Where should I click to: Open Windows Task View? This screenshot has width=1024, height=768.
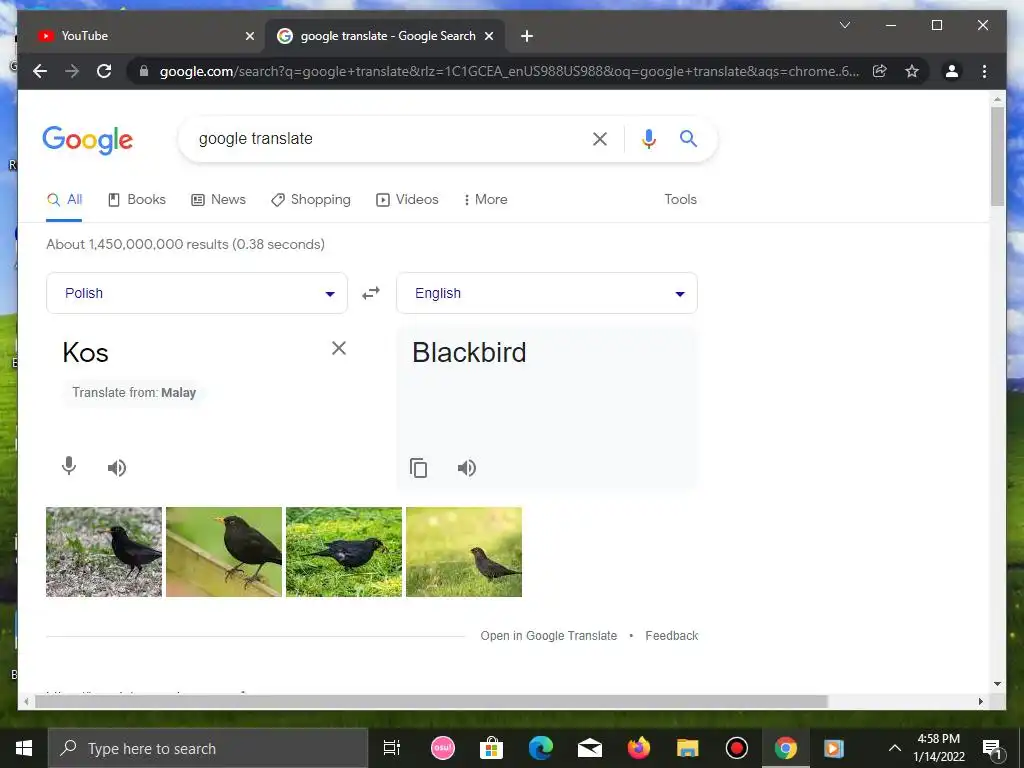[x=392, y=748]
